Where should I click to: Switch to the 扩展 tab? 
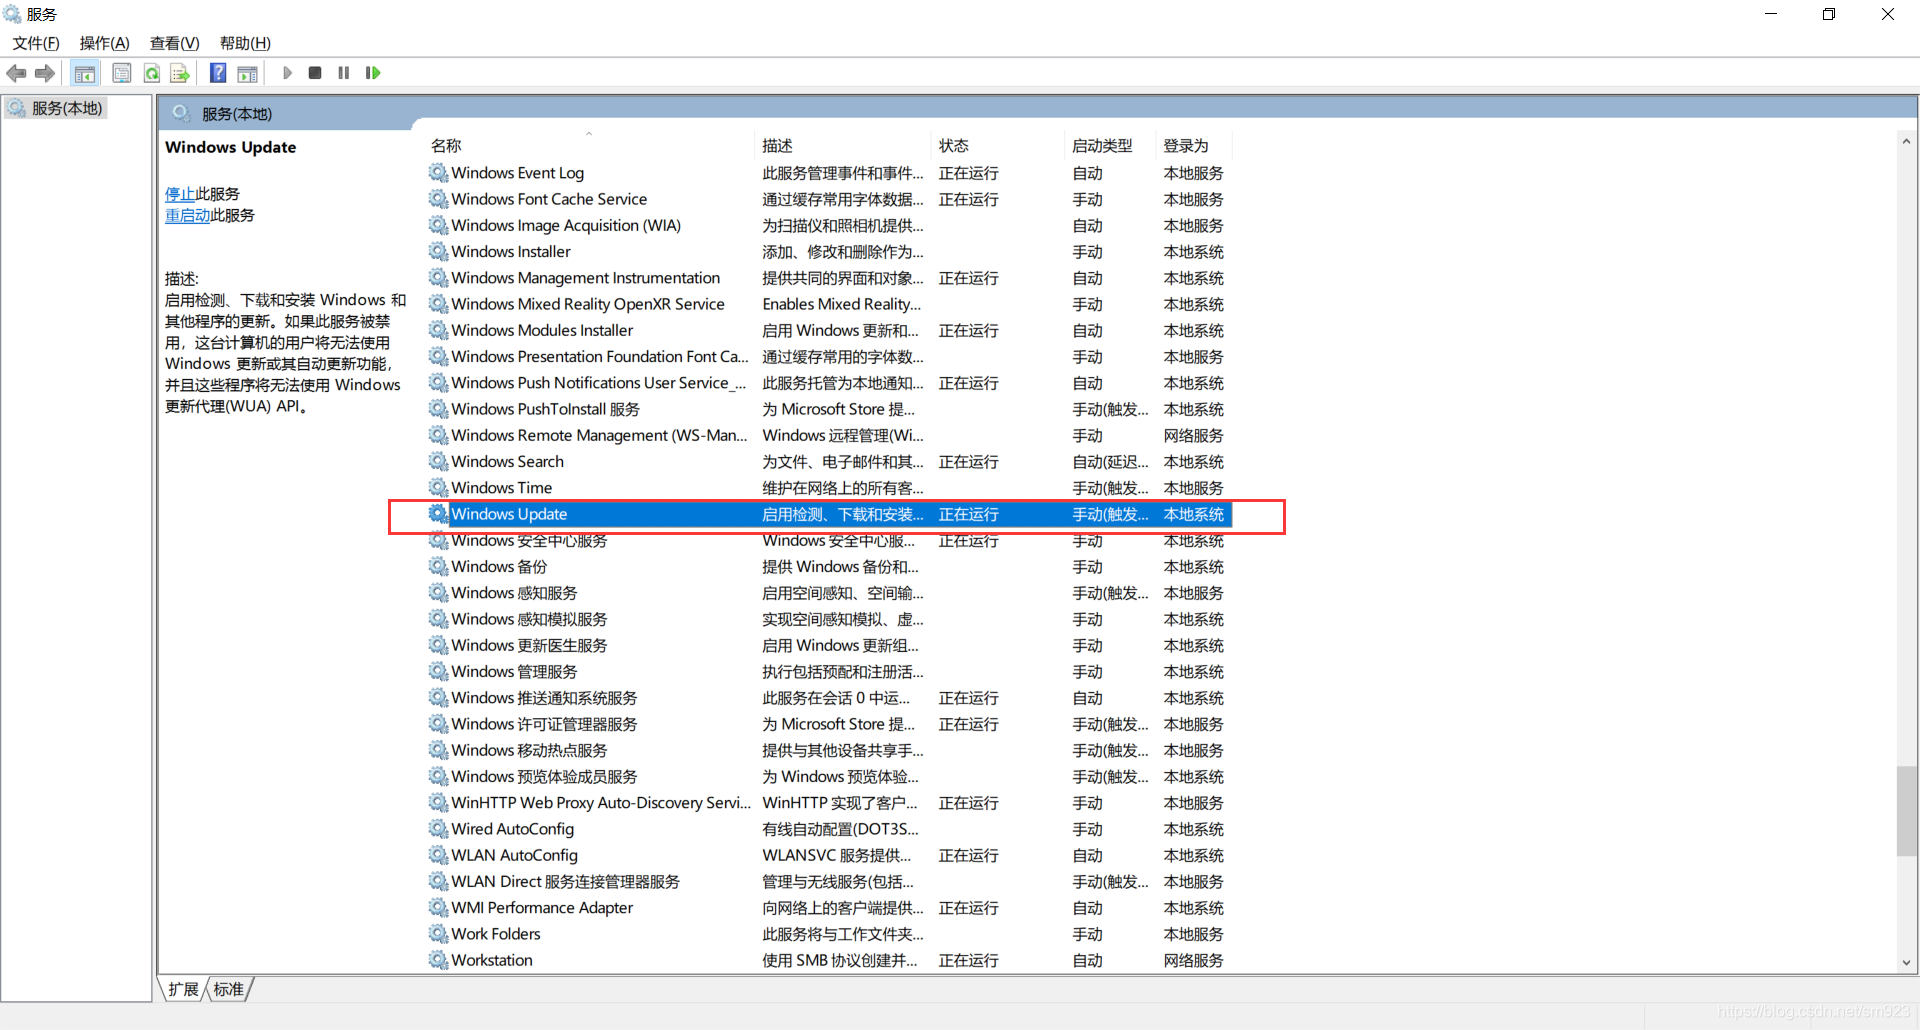pos(184,989)
